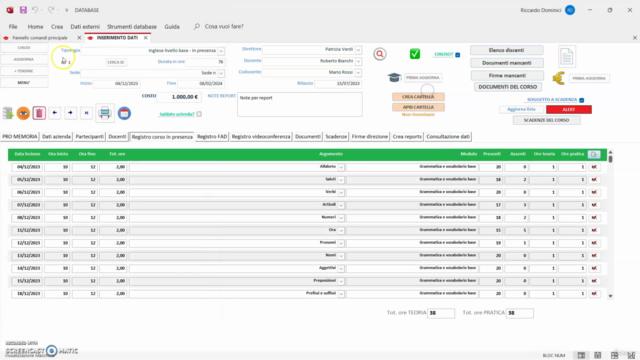Click the CREA CARTELLA button
This screenshot has width=640, height=360.
tap(418, 97)
